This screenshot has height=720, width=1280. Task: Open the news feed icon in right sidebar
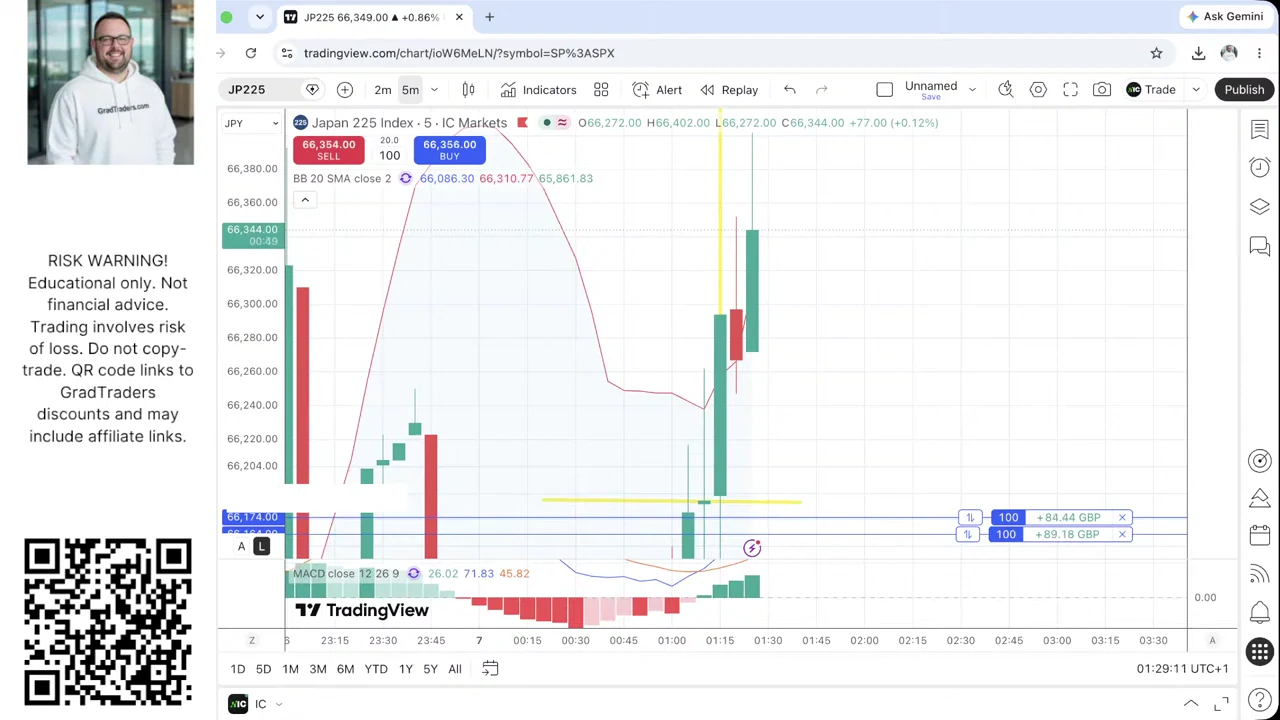click(1259, 575)
